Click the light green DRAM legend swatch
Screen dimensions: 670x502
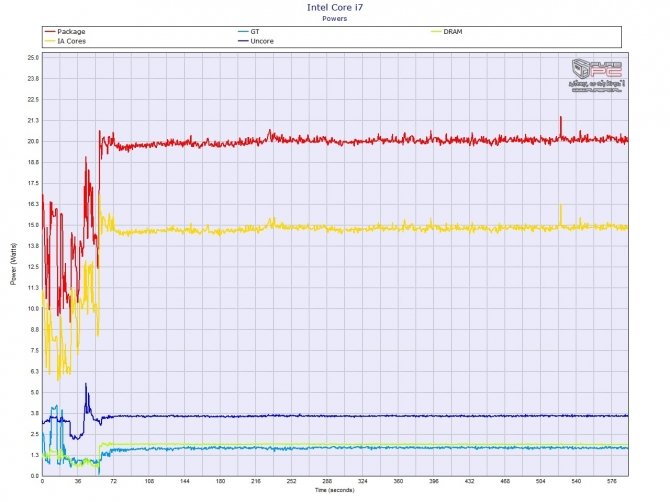coord(436,32)
